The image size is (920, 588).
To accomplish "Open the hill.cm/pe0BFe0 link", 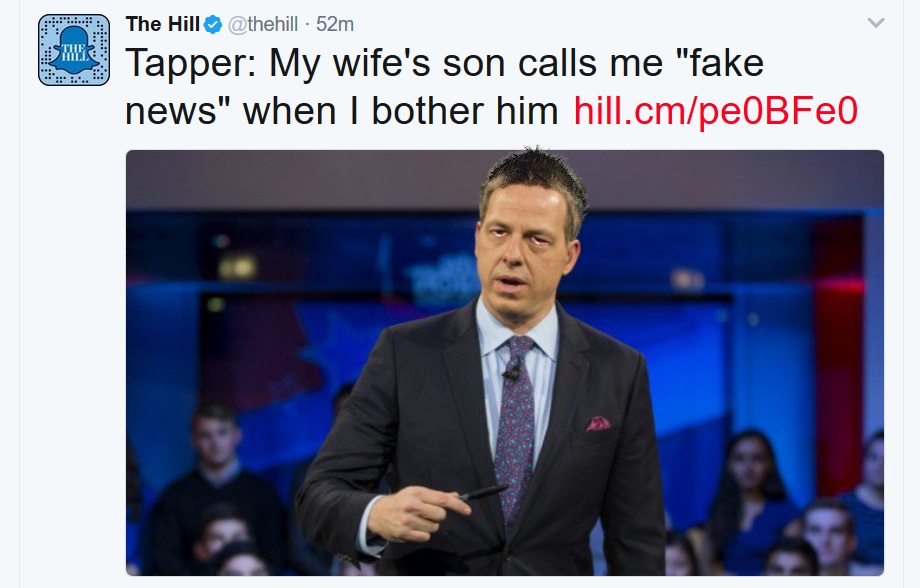I will tap(716, 111).
